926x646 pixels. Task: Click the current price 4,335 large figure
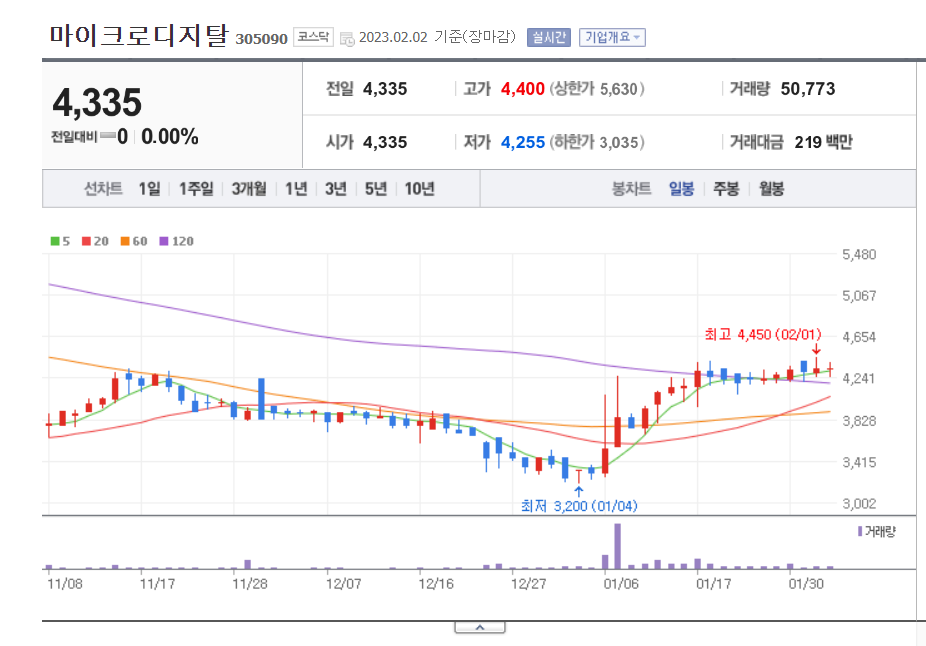(97, 102)
